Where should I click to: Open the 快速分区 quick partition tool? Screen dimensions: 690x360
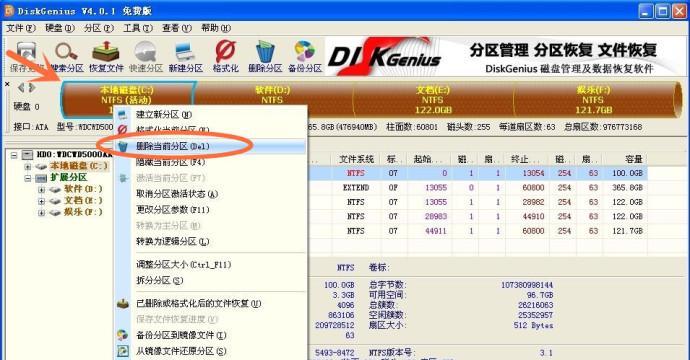(x=146, y=56)
